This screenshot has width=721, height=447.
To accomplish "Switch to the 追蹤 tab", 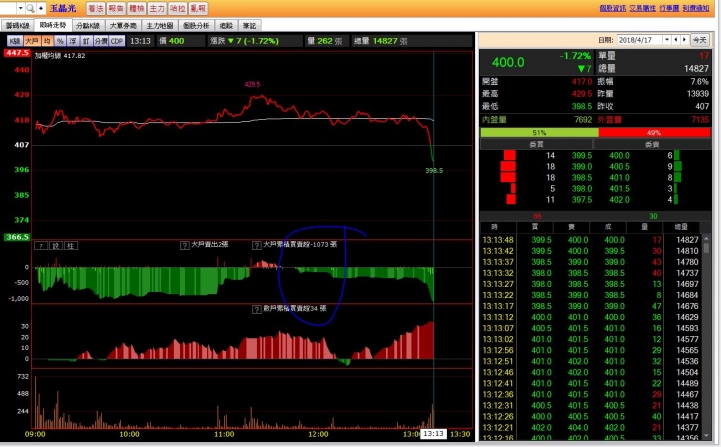I will point(226,26).
